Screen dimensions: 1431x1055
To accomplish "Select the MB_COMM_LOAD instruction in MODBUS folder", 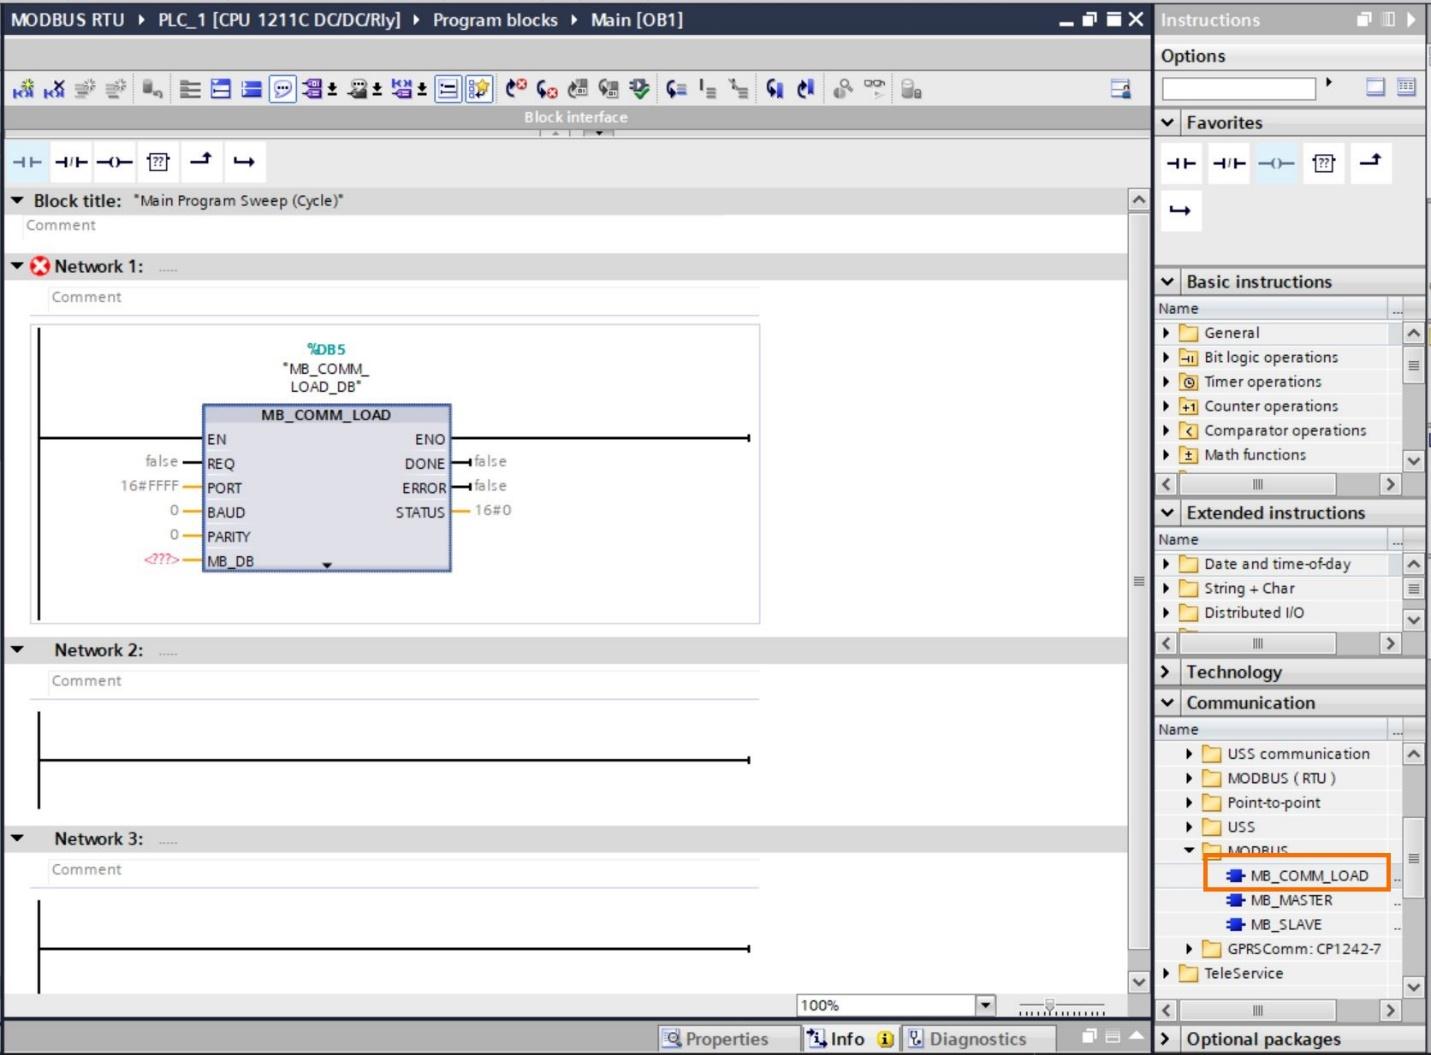I will point(1305,874).
